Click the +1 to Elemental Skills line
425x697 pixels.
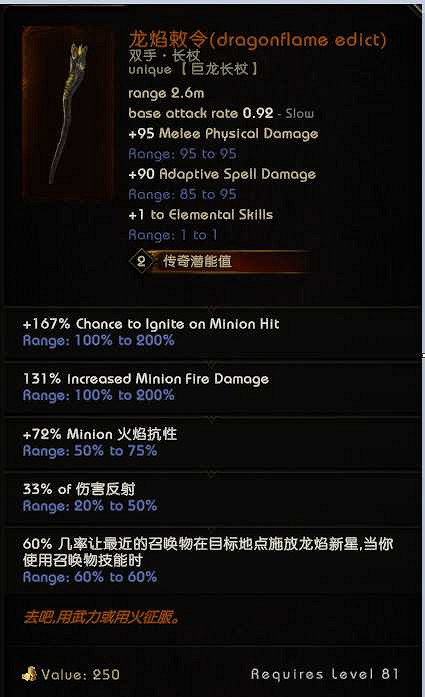click(x=200, y=215)
